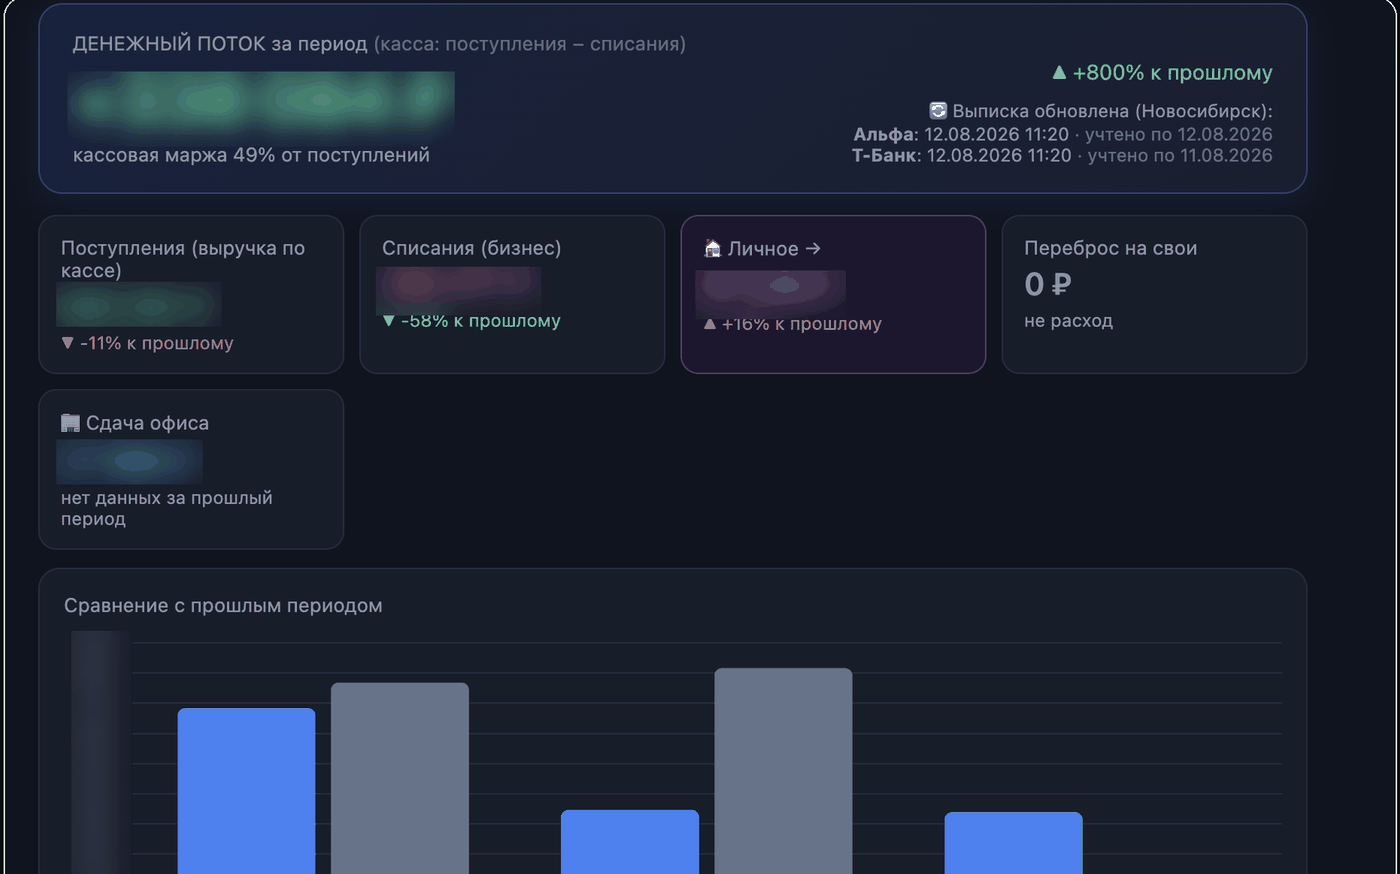Select the Списания (бизнес) card title
Screen dimensions: 1400x874
[471, 248]
